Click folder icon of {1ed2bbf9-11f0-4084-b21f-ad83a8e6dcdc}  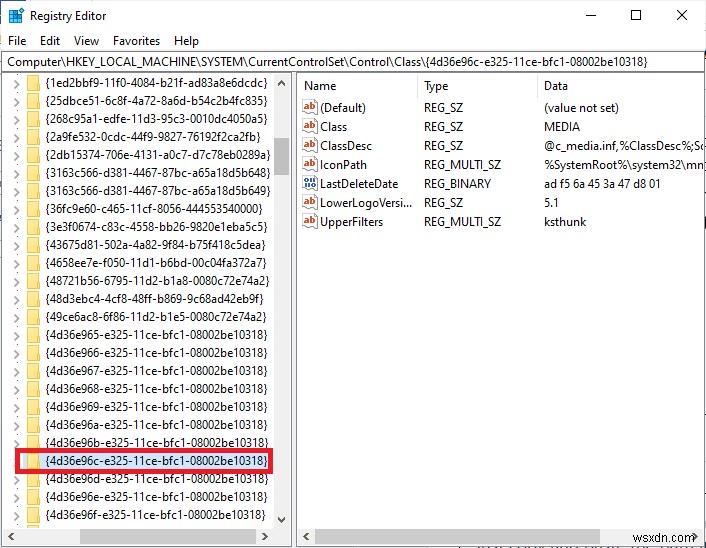[33, 83]
